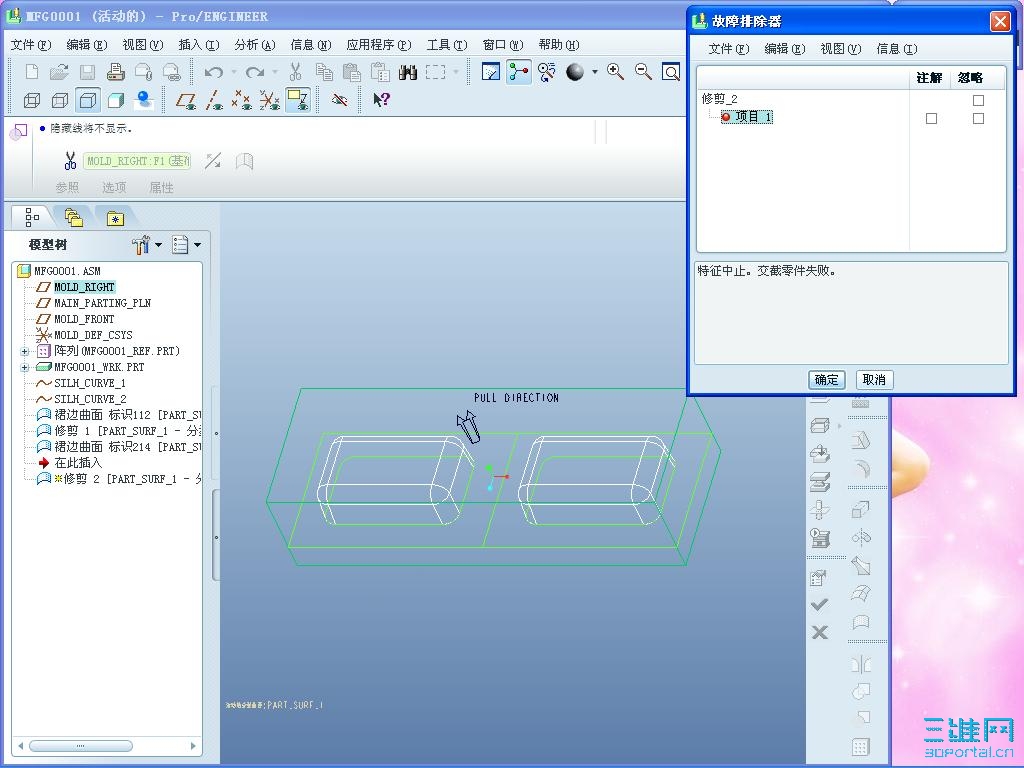Screen dimensions: 1024x768
Task: Click the MOLD_RIGHT:F1 trimming object field
Action: [x=137, y=161]
